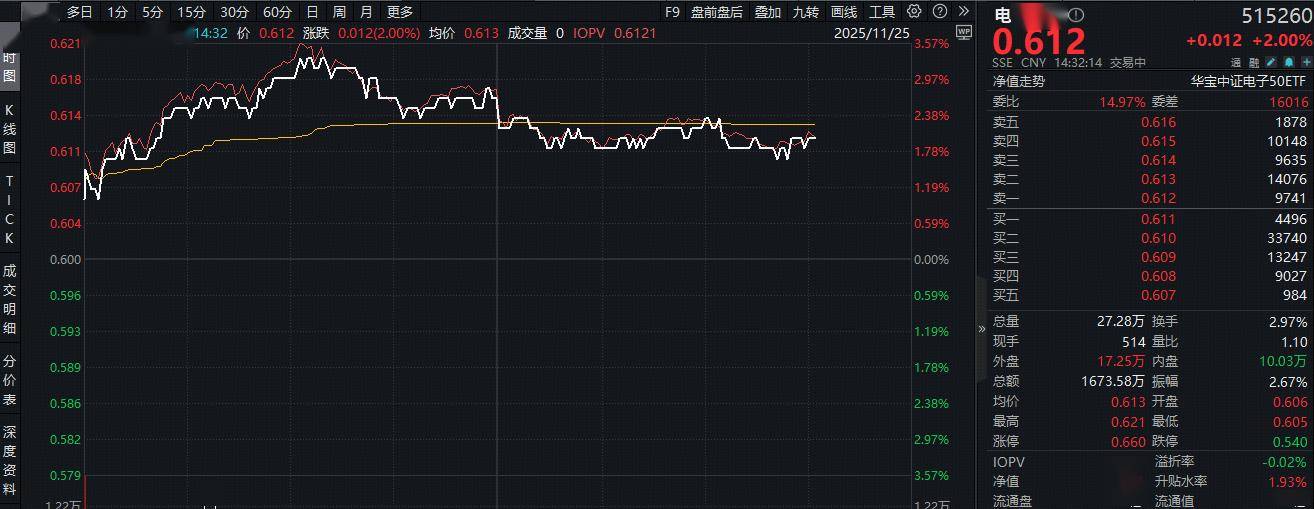Open the 工具 tools menu
Image resolution: width=1314 pixels, height=509 pixels.
point(881,12)
